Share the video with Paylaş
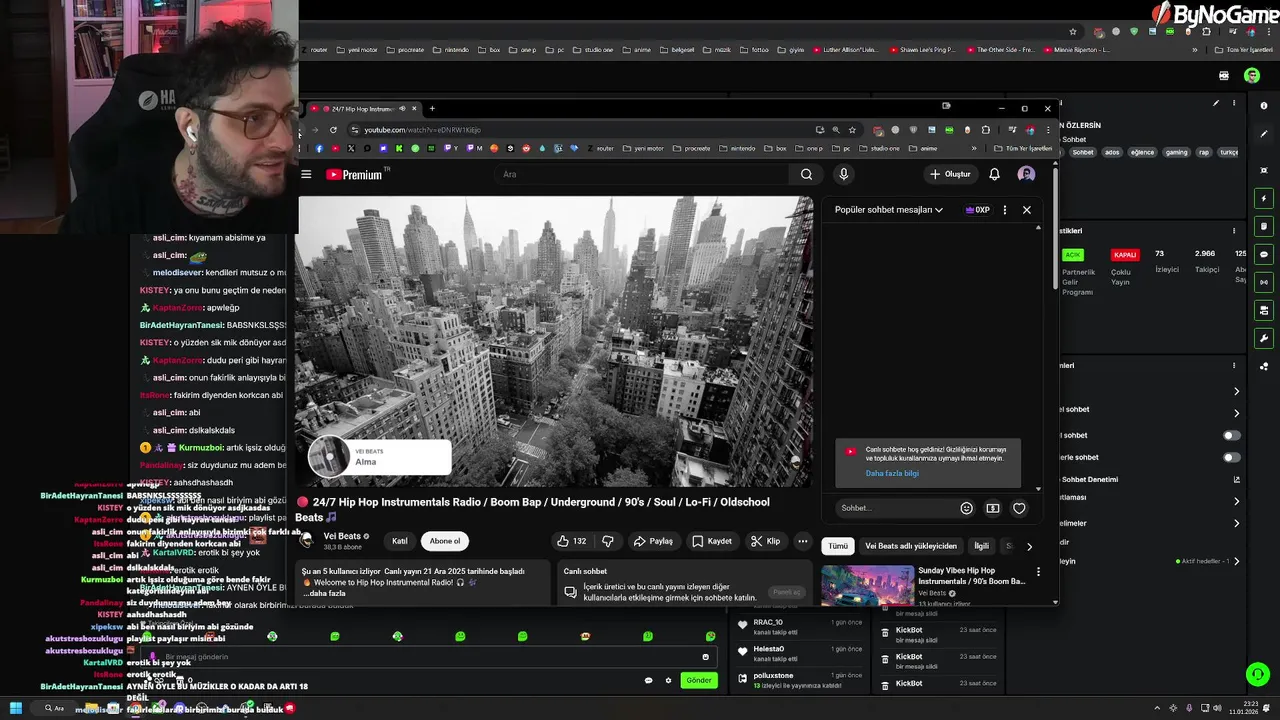The width and height of the screenshot is (1280, 720). tap(653, 541)
